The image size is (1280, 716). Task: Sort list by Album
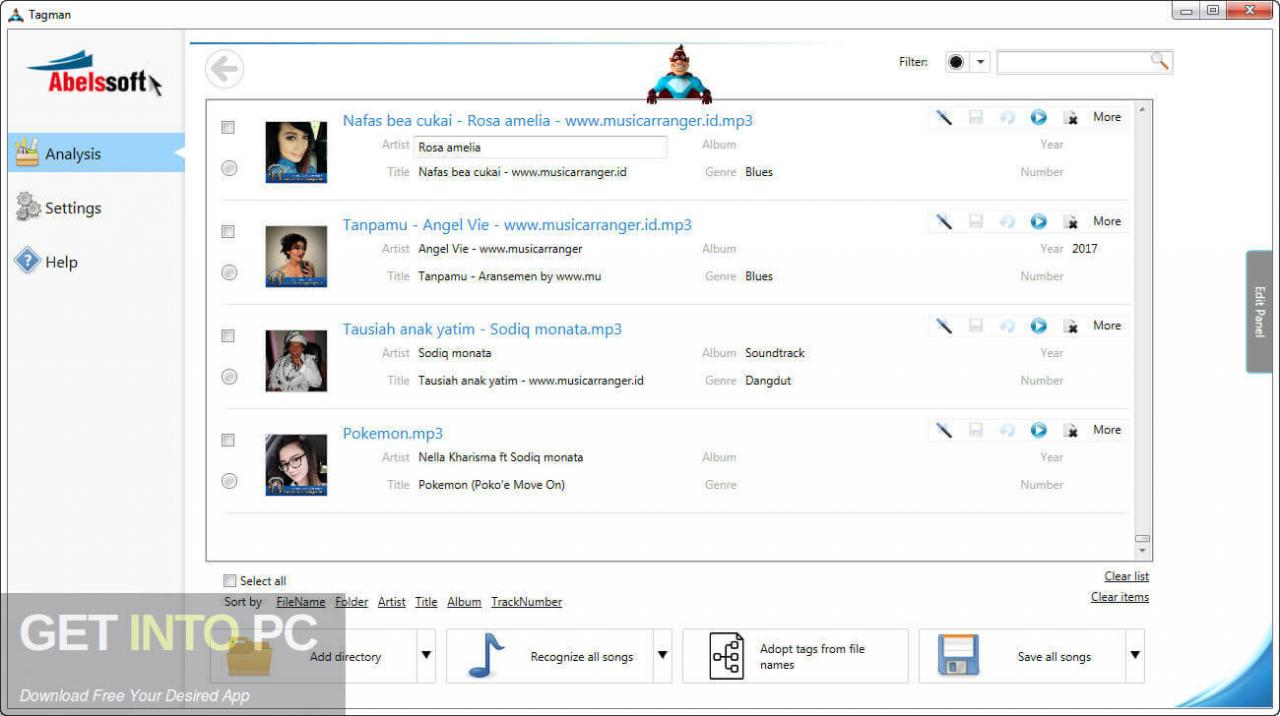(464, 602)
